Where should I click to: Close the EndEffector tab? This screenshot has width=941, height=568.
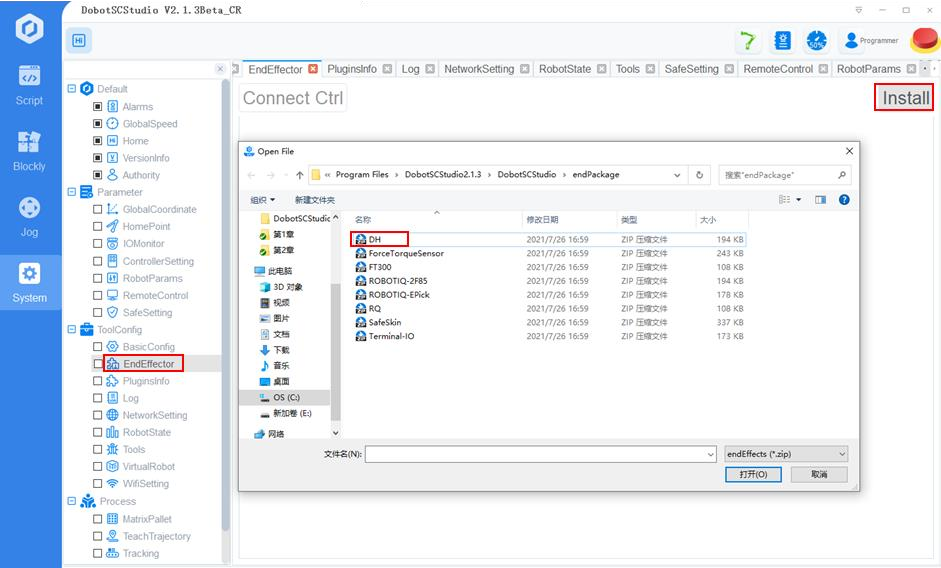pos(313,69)
